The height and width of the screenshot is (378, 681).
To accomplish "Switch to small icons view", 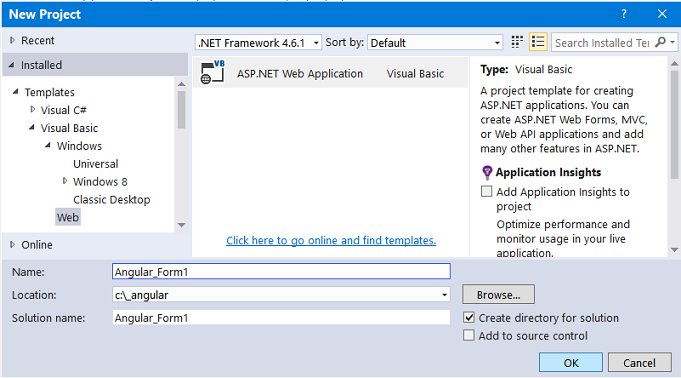I will (517, 42).
